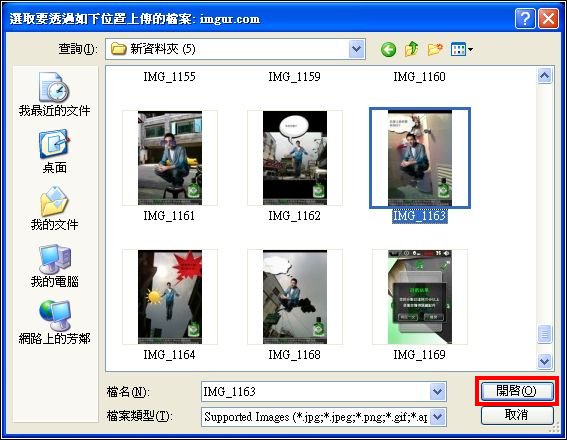Open 我最近的文件 in the places bar
This screenshot has width=567, height=440.
(x=54, y=94)
